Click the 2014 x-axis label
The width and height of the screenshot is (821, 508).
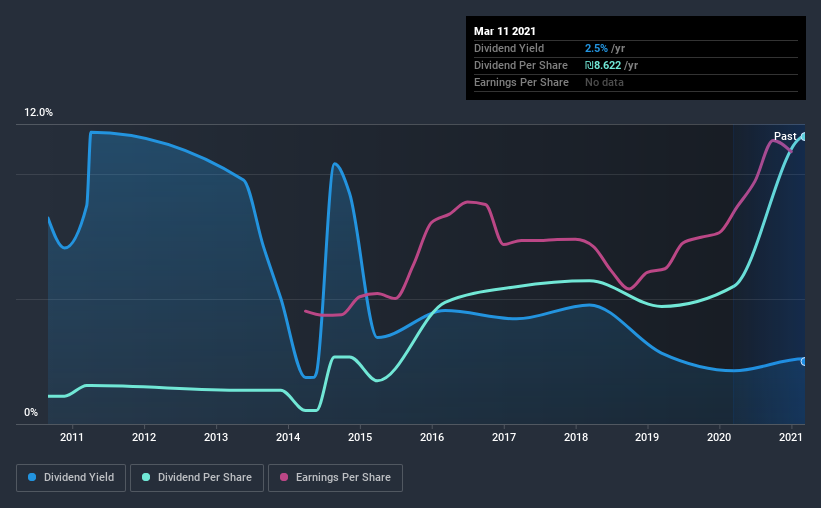(288, 437)
